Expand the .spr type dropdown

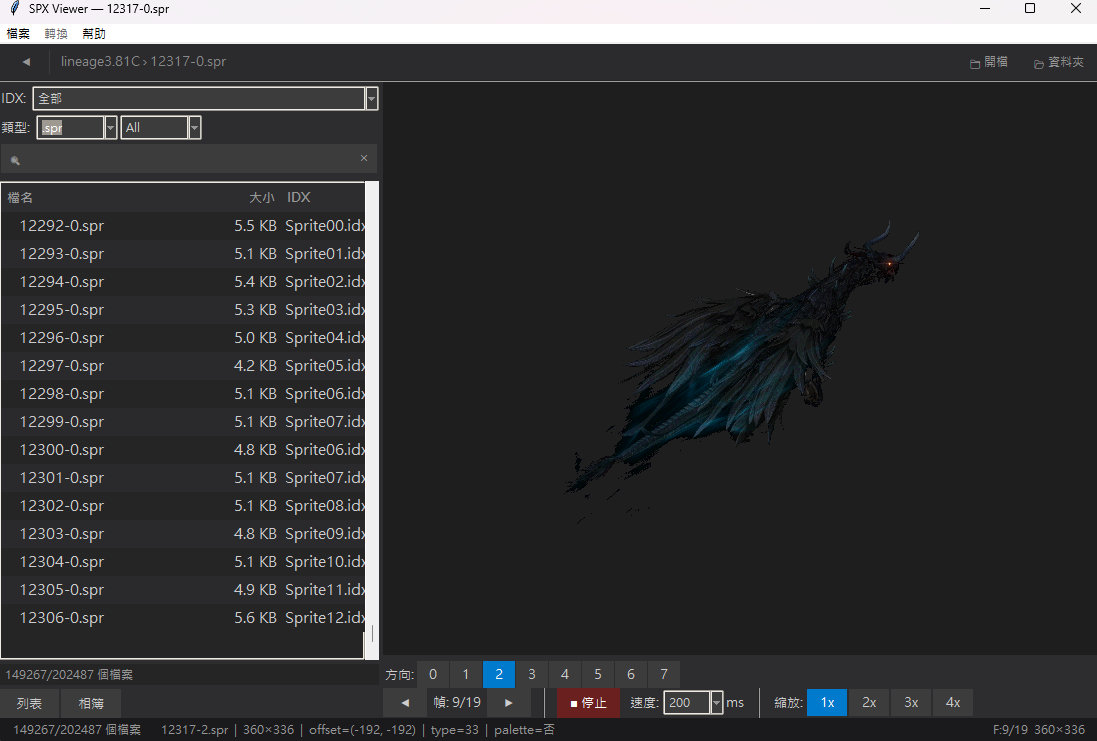point(111,127)
